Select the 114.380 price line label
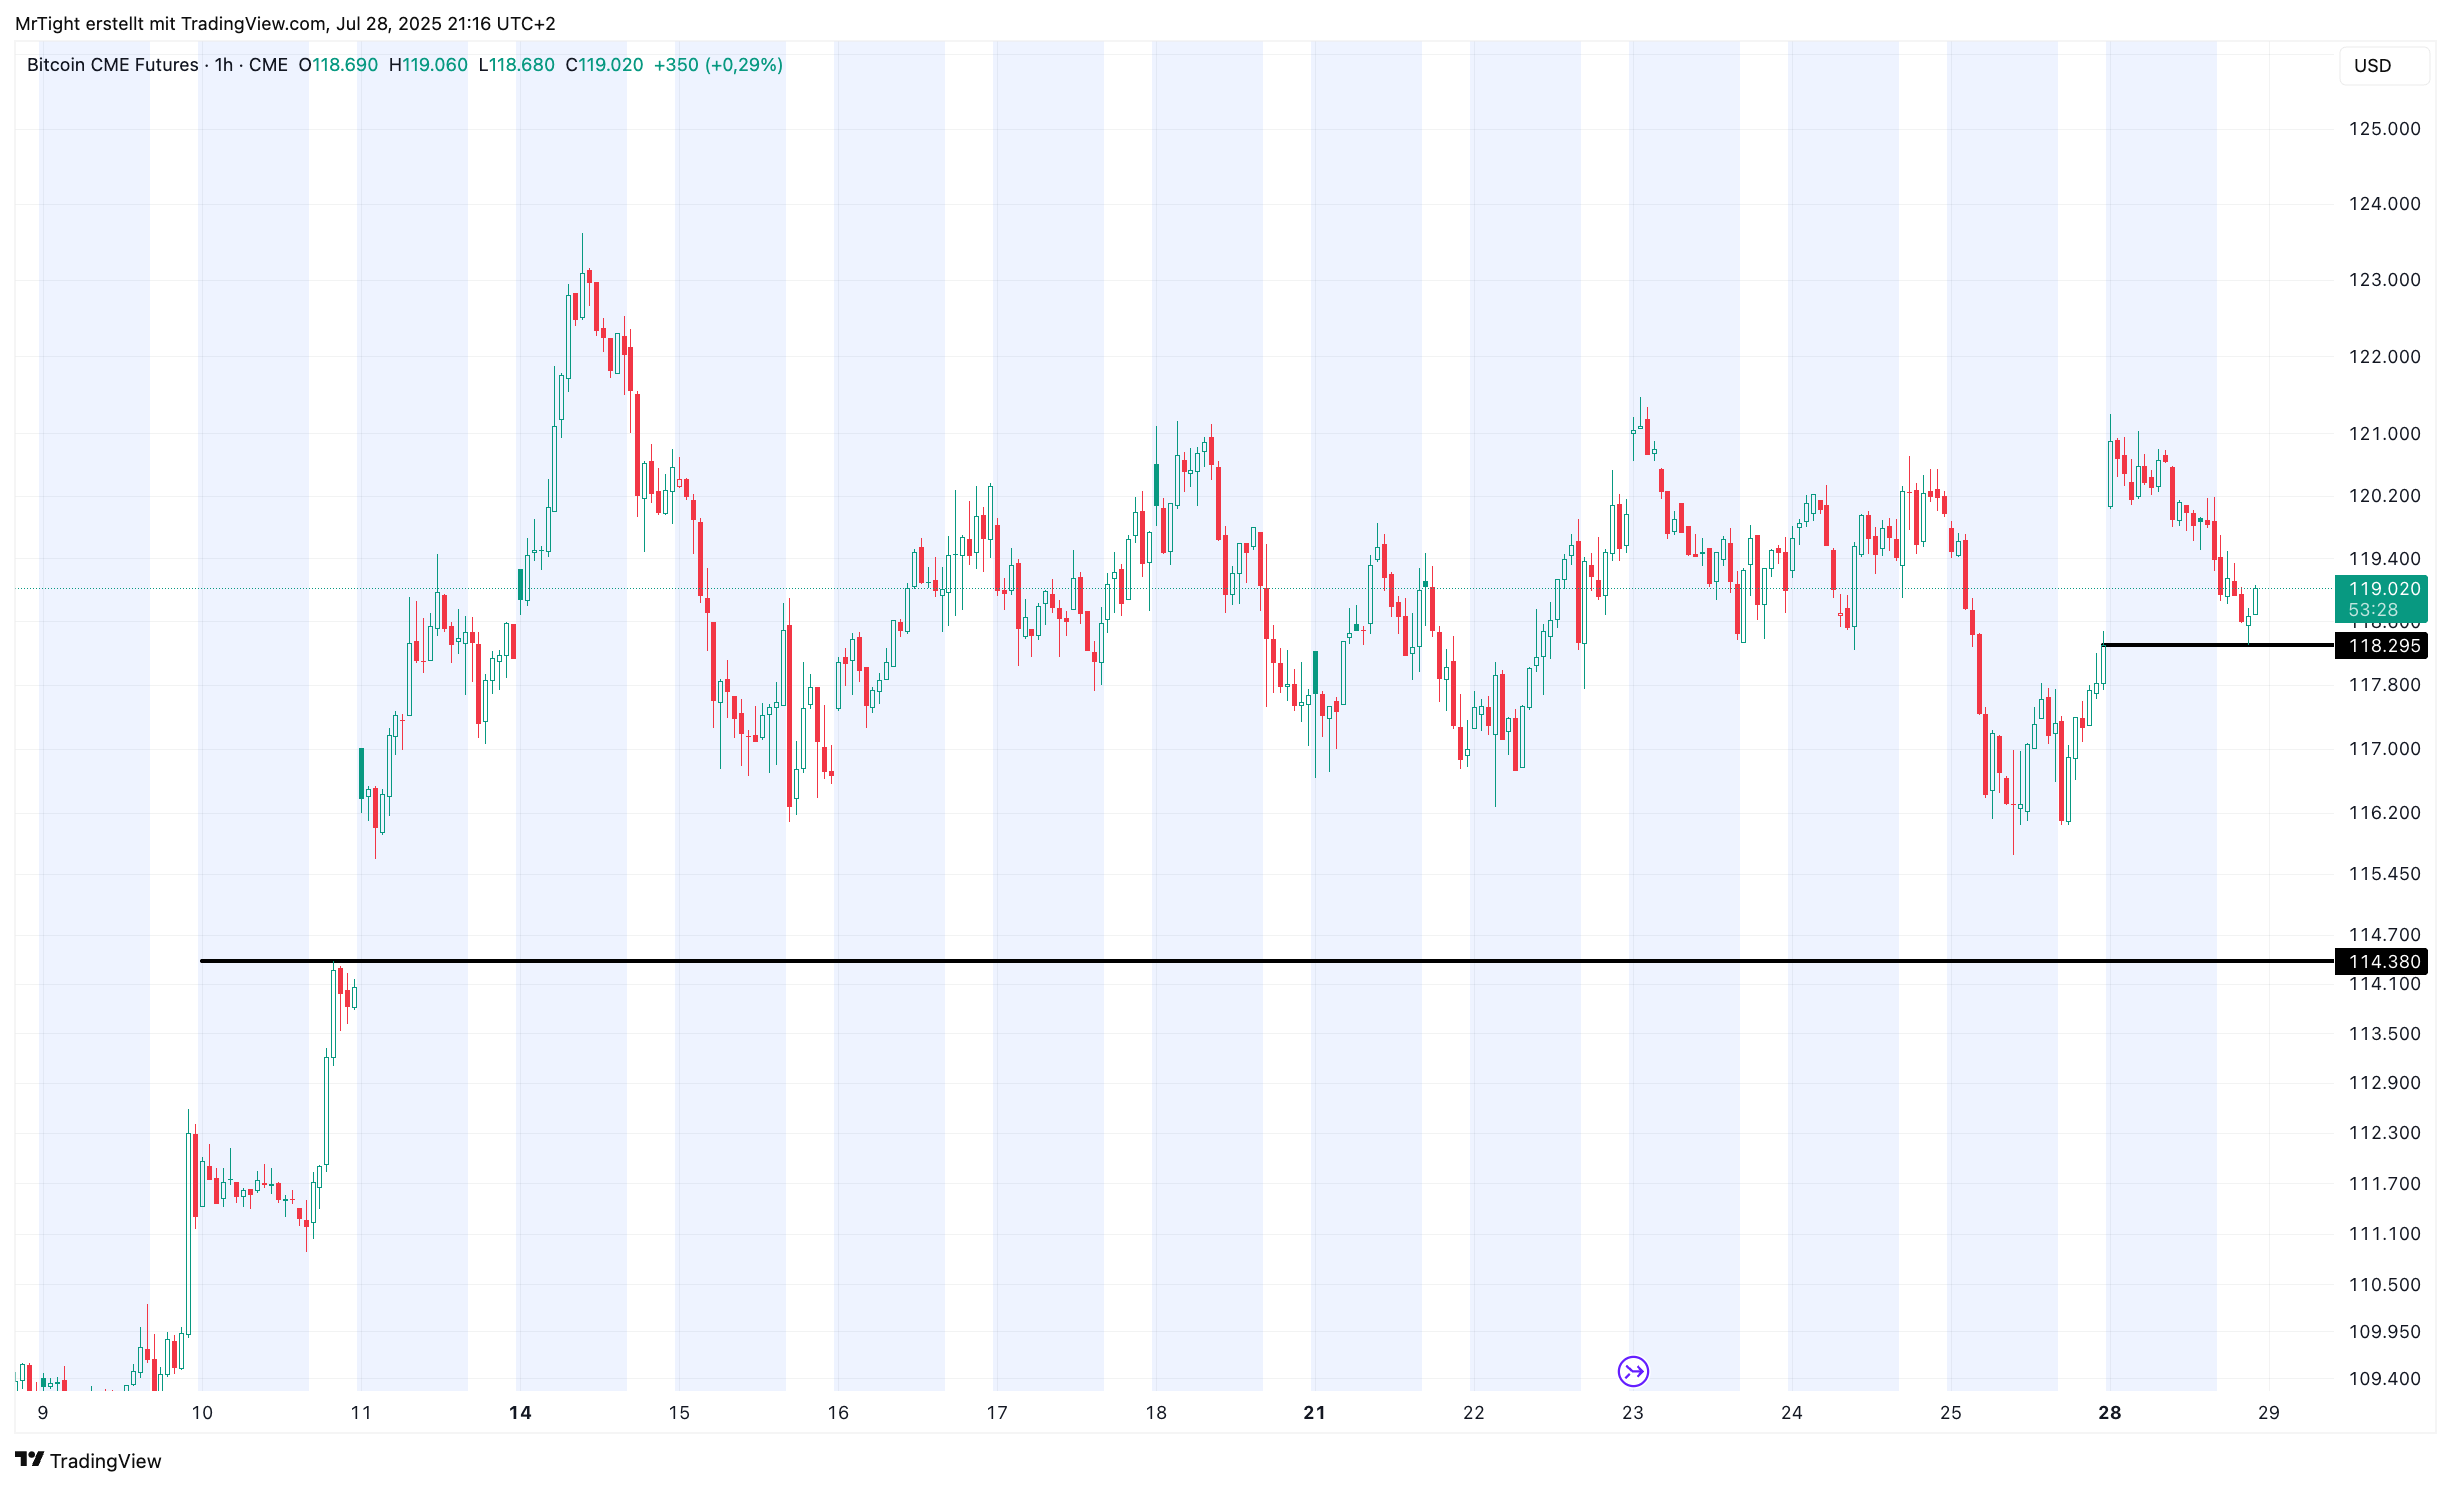 [2382, 962]
